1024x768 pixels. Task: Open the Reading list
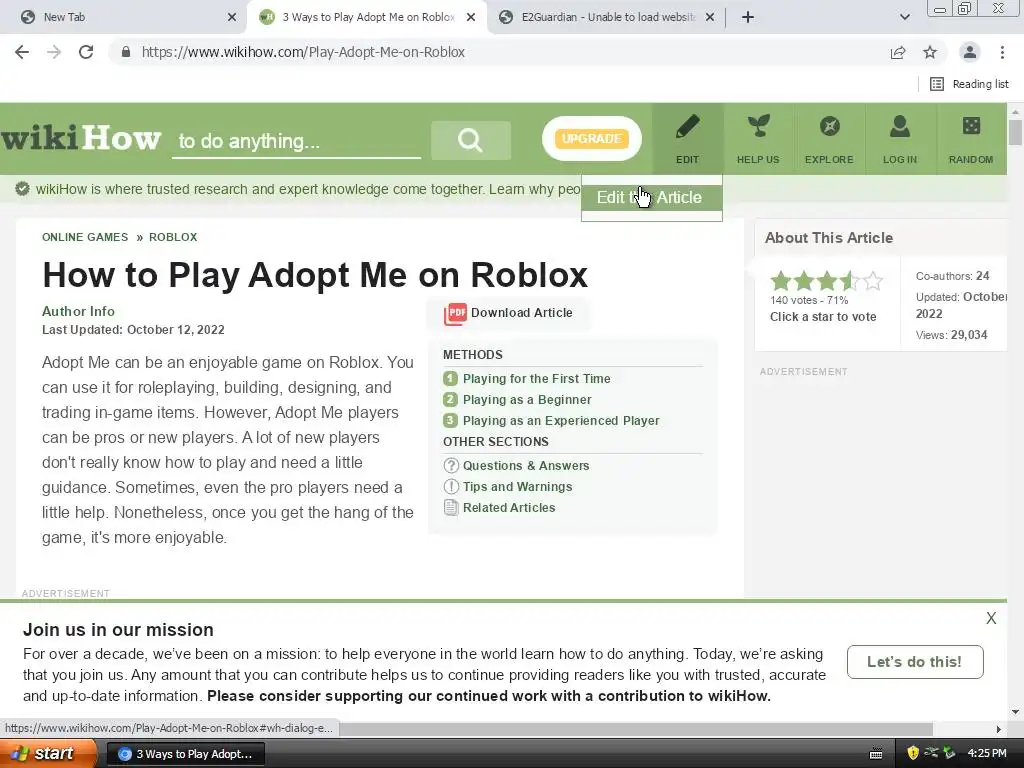click(x=969, y=84)
